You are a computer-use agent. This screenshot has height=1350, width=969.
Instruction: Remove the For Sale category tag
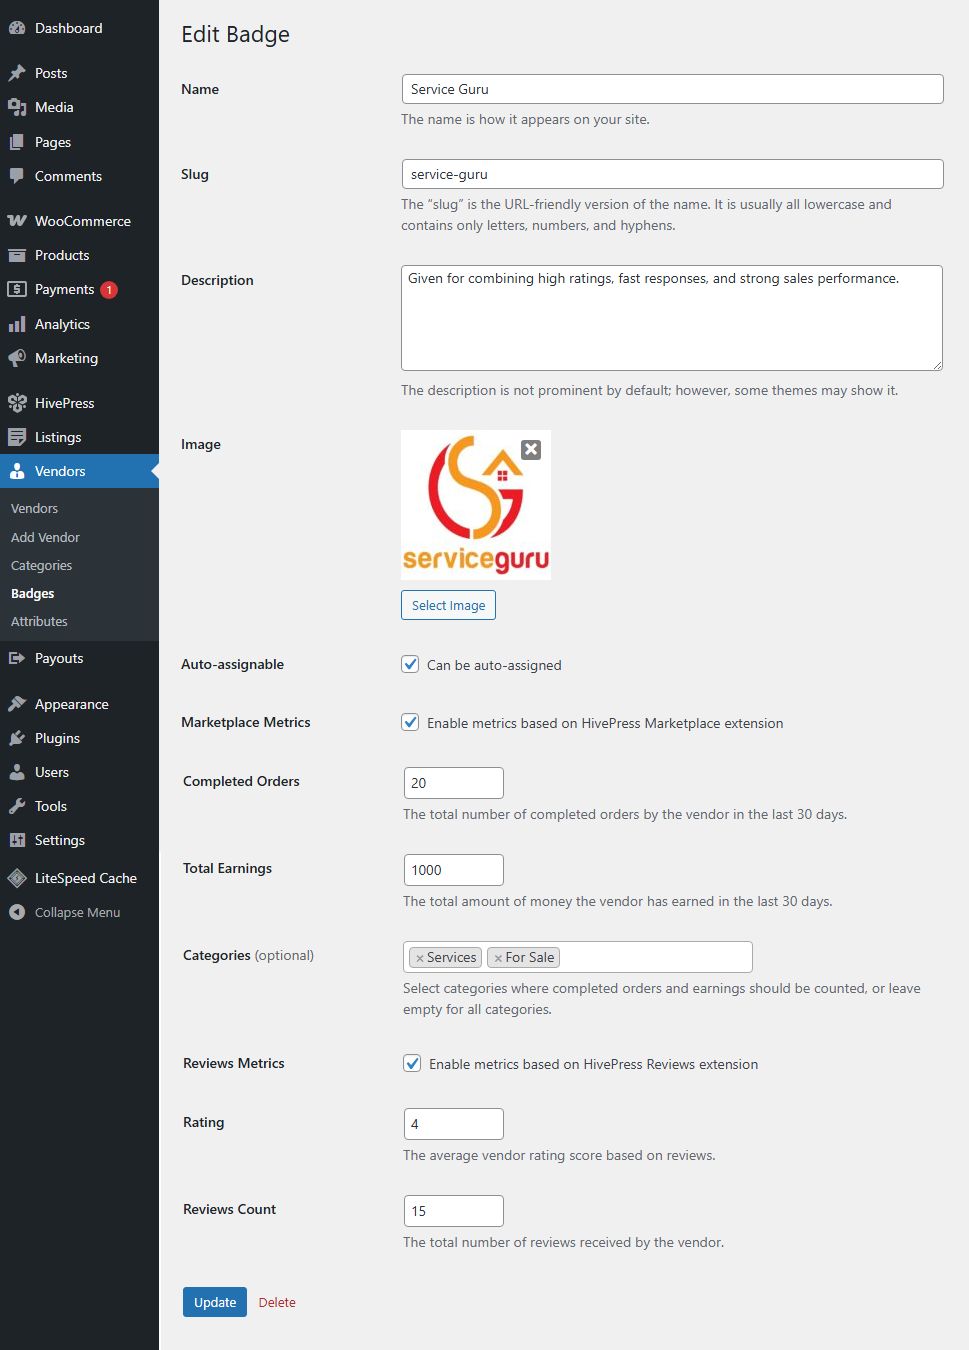tap(498, 958)
